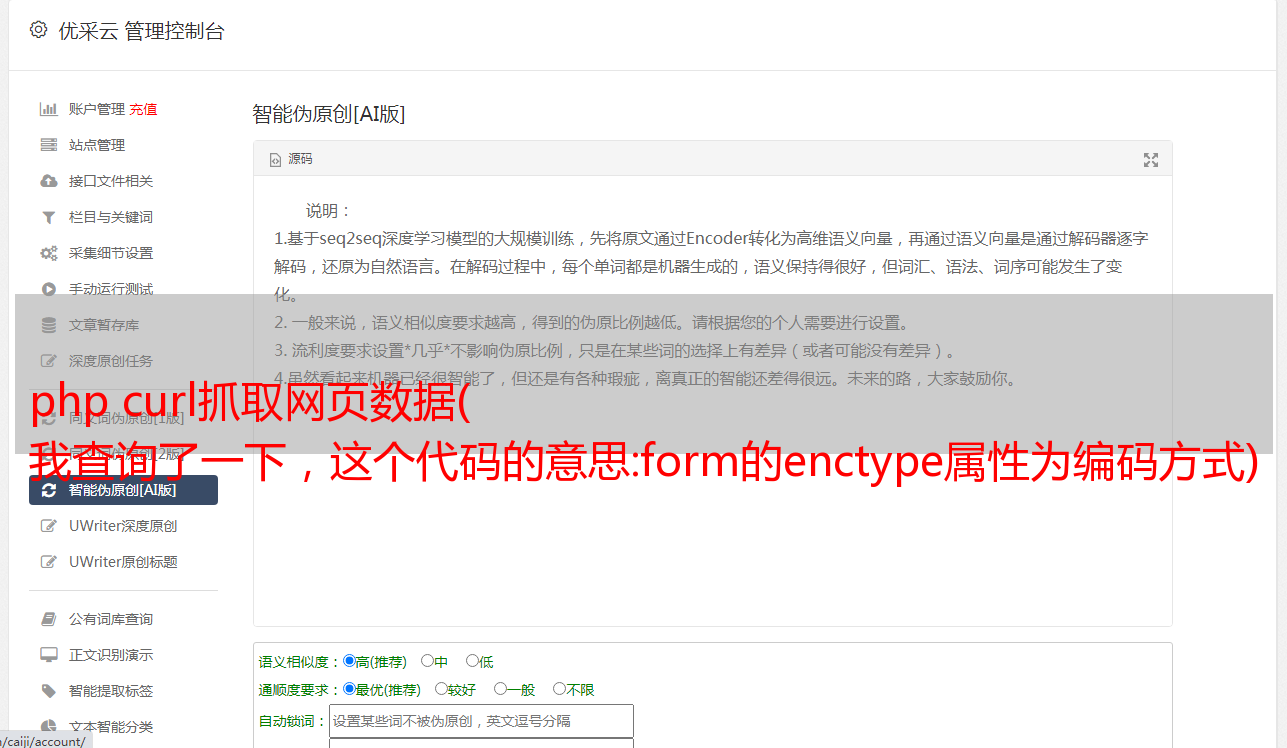Image resolution: width=1287 pixels, height=748 pixels.
Task: Click the fullscreen expand icon in editor toolbar
Action: click(1151, 160)
